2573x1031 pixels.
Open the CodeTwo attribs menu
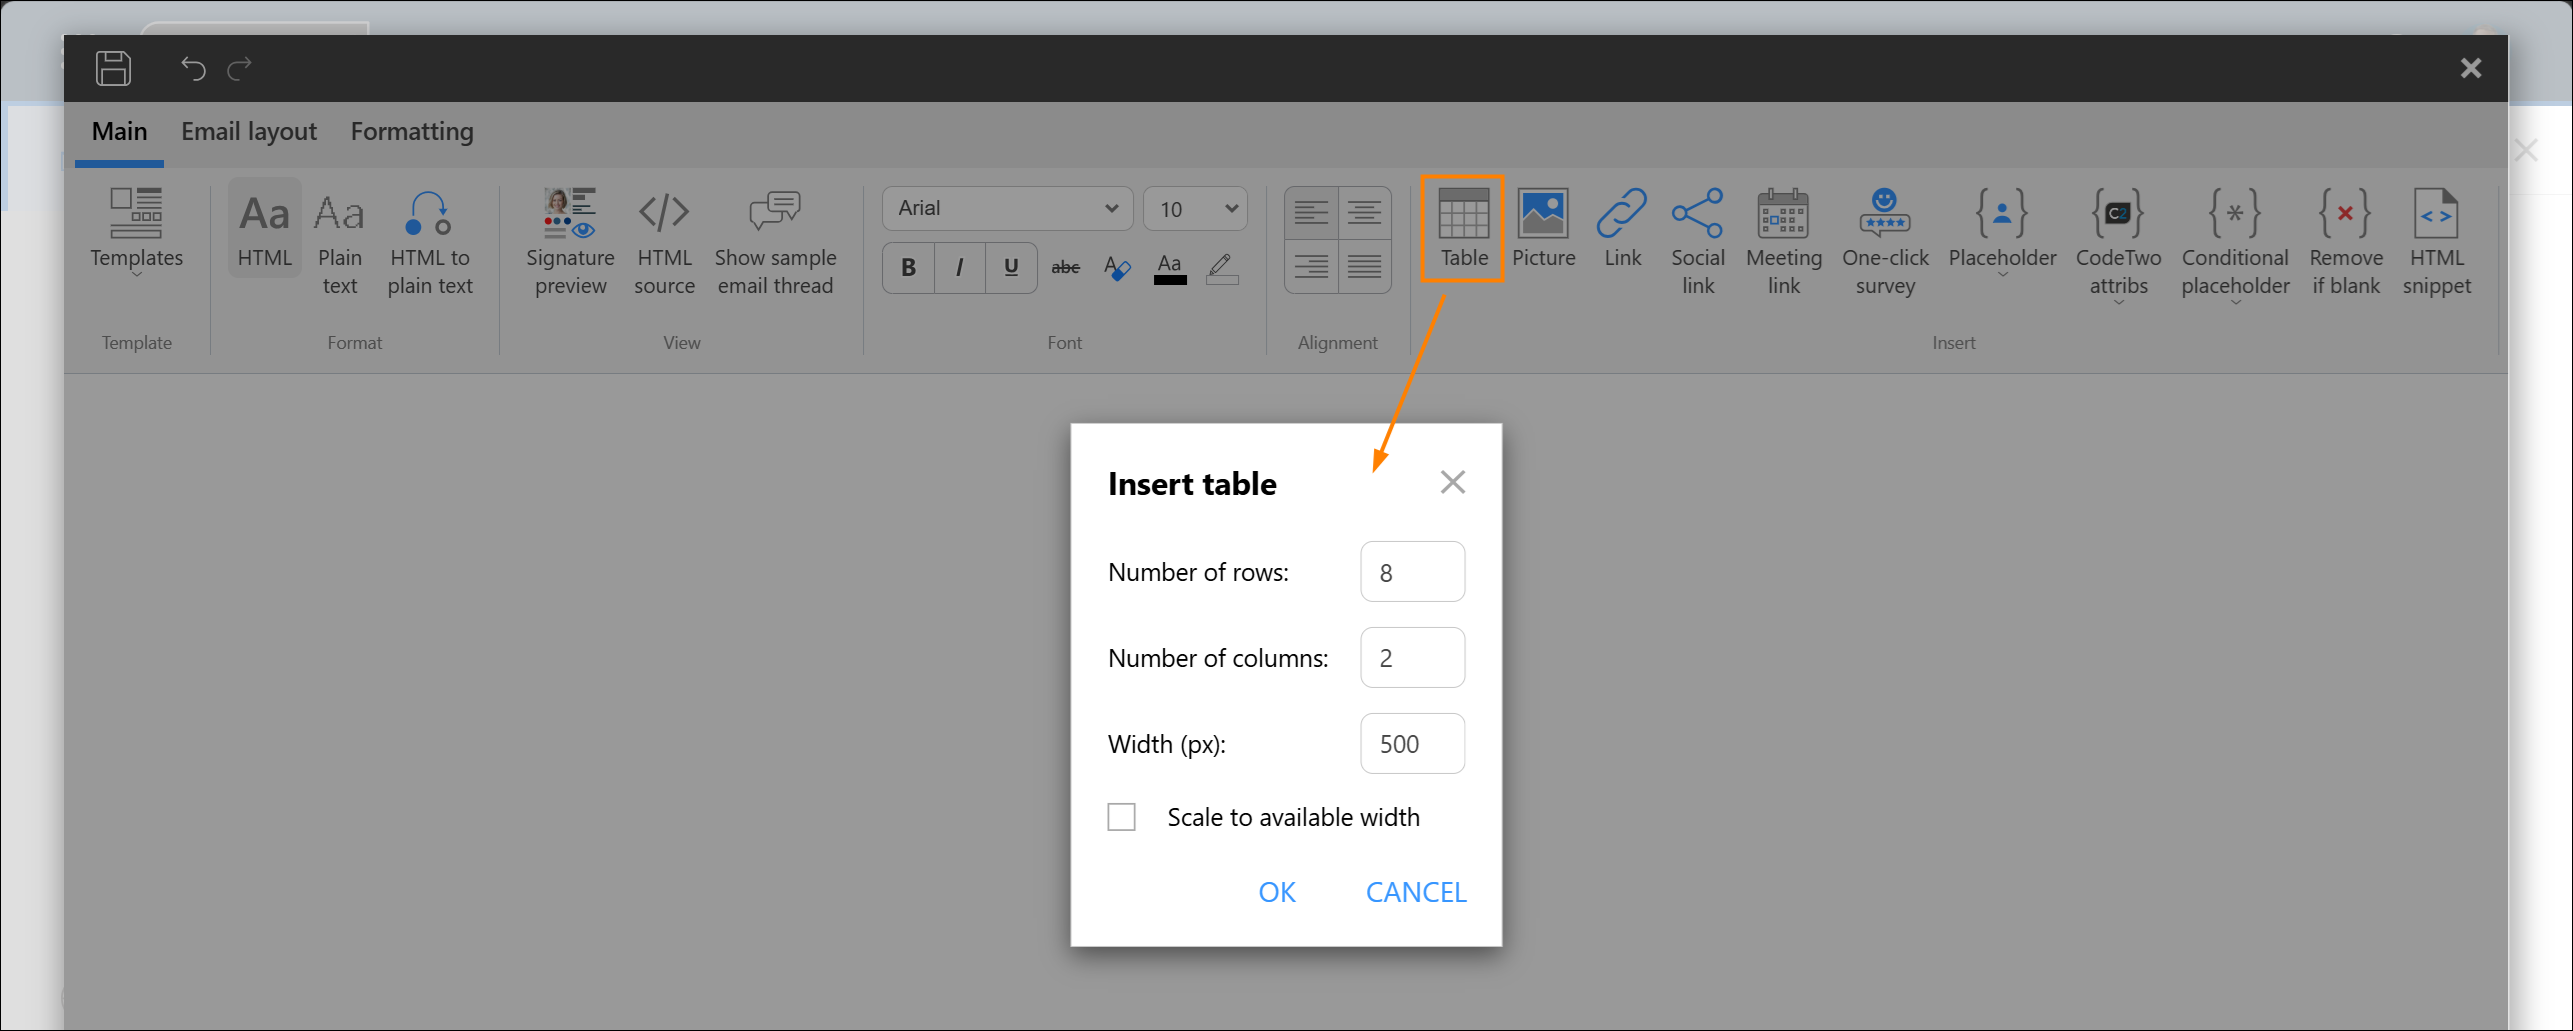[x=2118, y=245]
